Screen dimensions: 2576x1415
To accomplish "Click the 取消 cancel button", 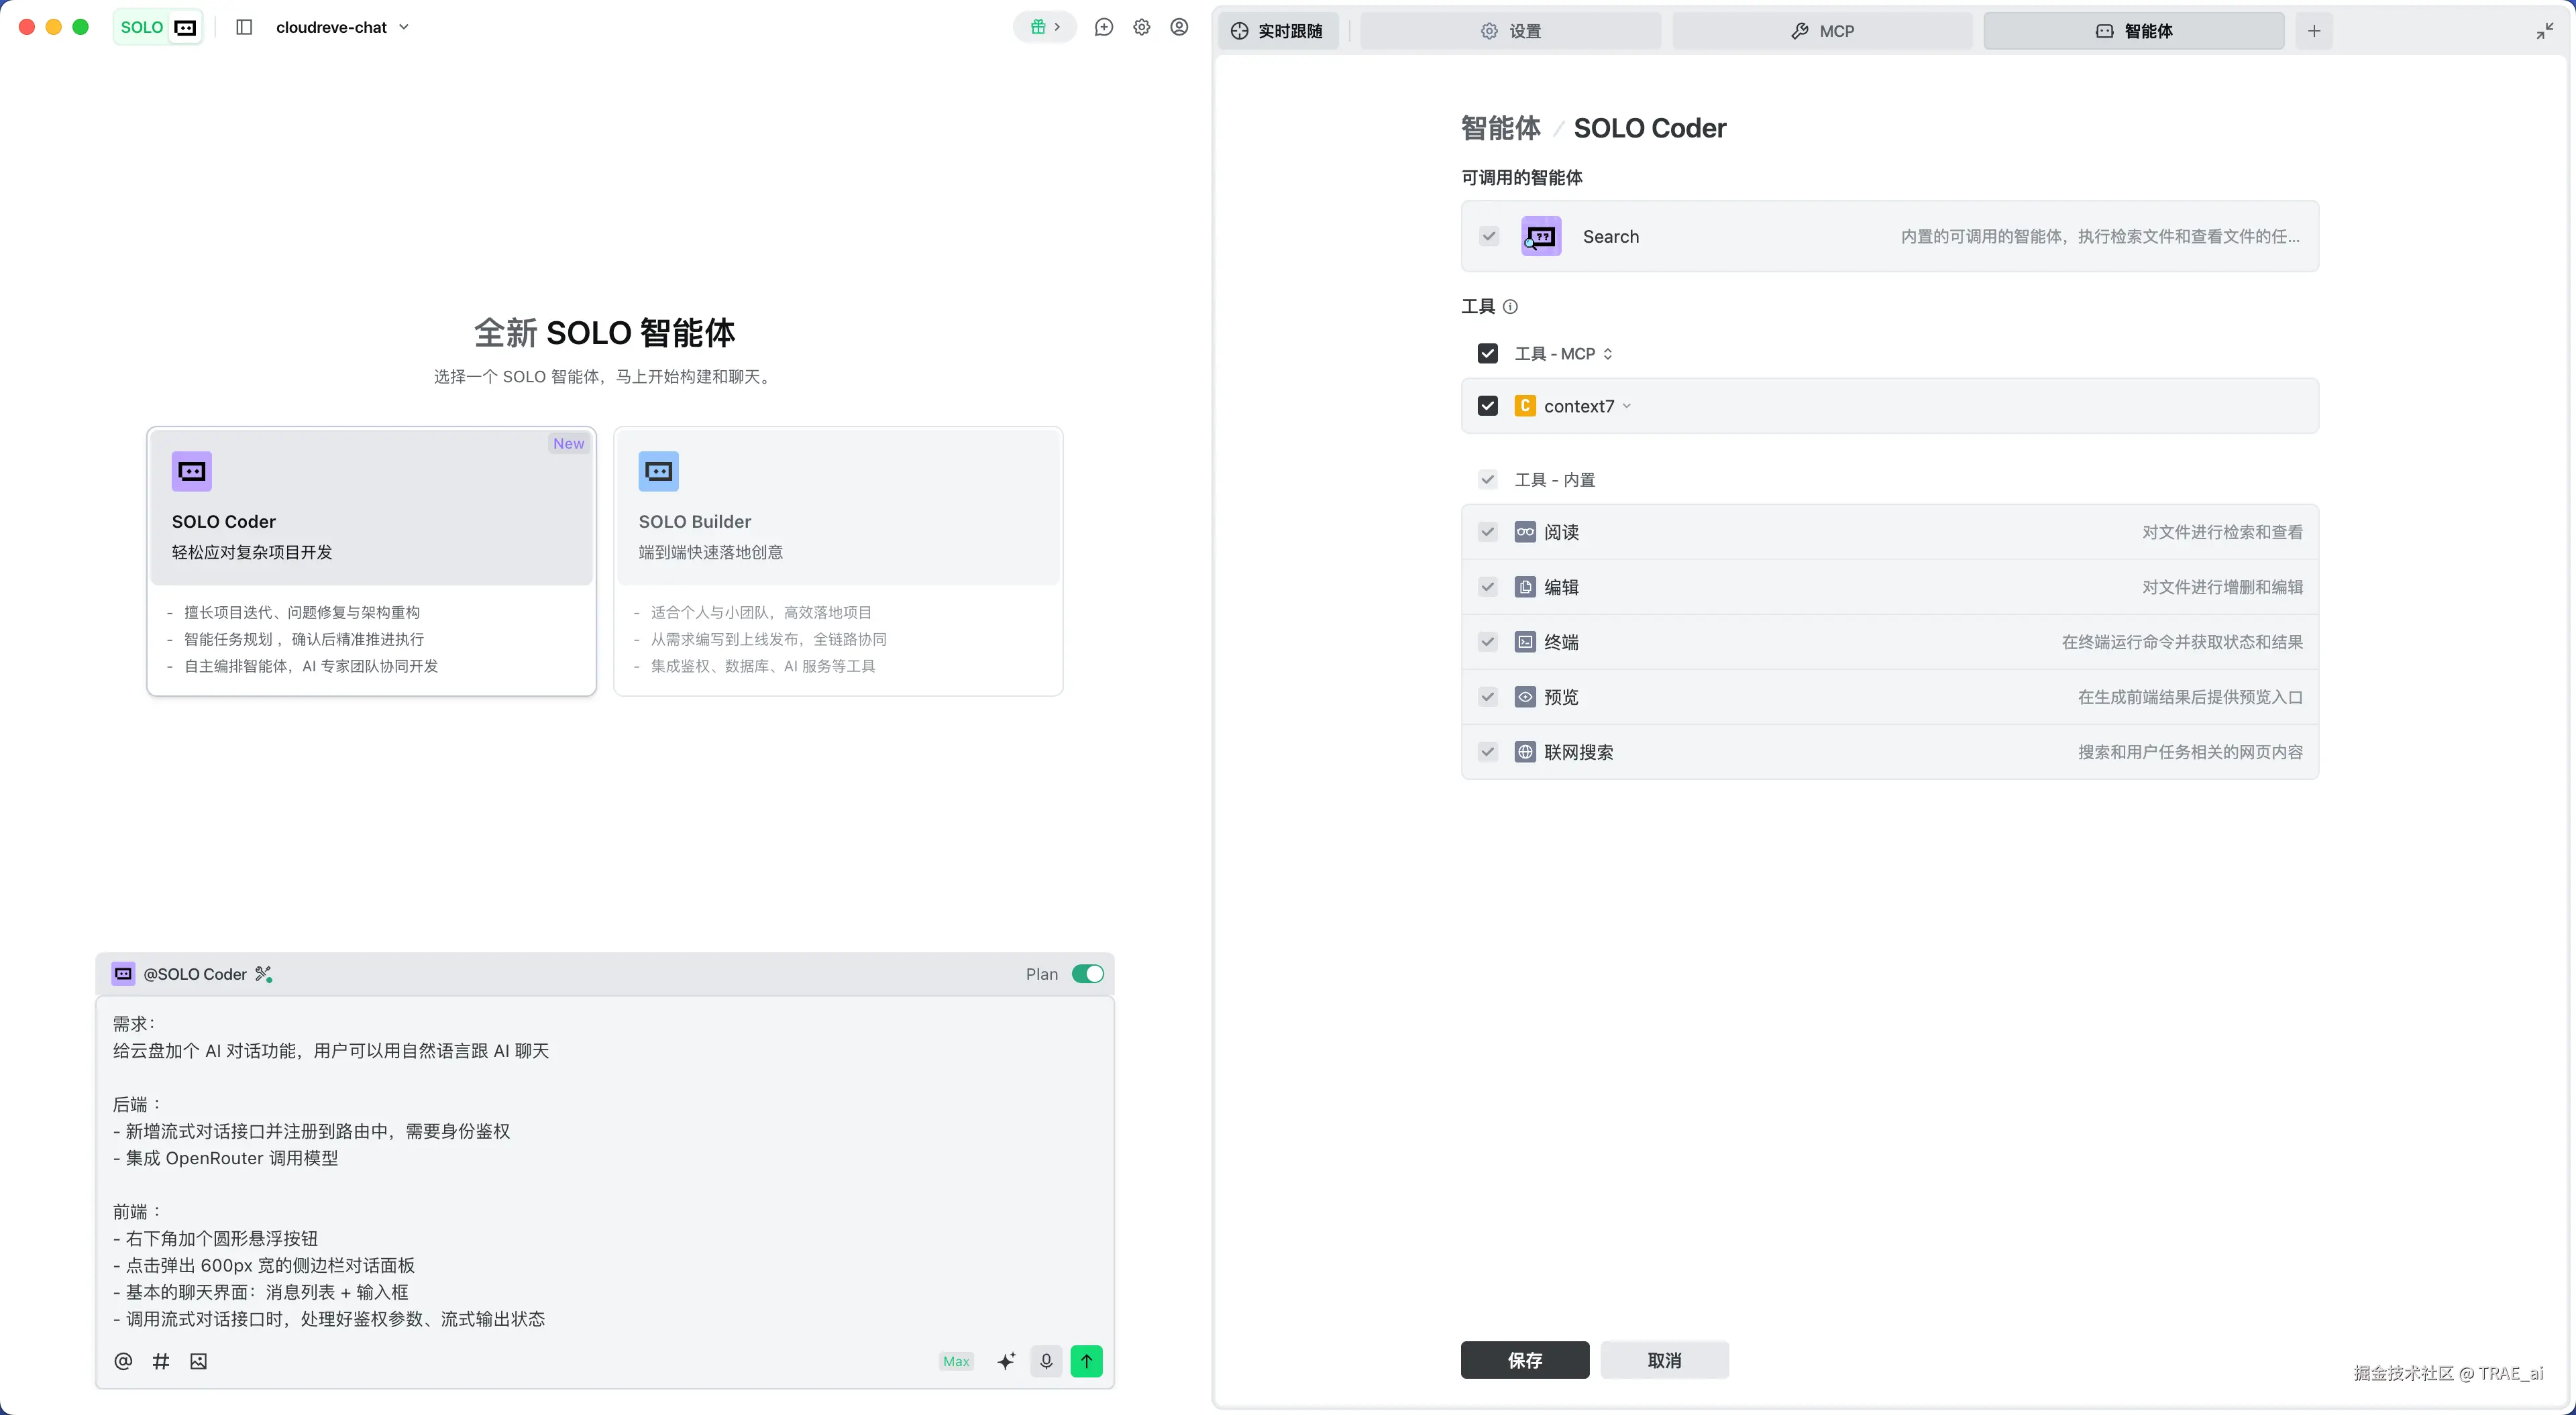I will coord(1664,1360).
